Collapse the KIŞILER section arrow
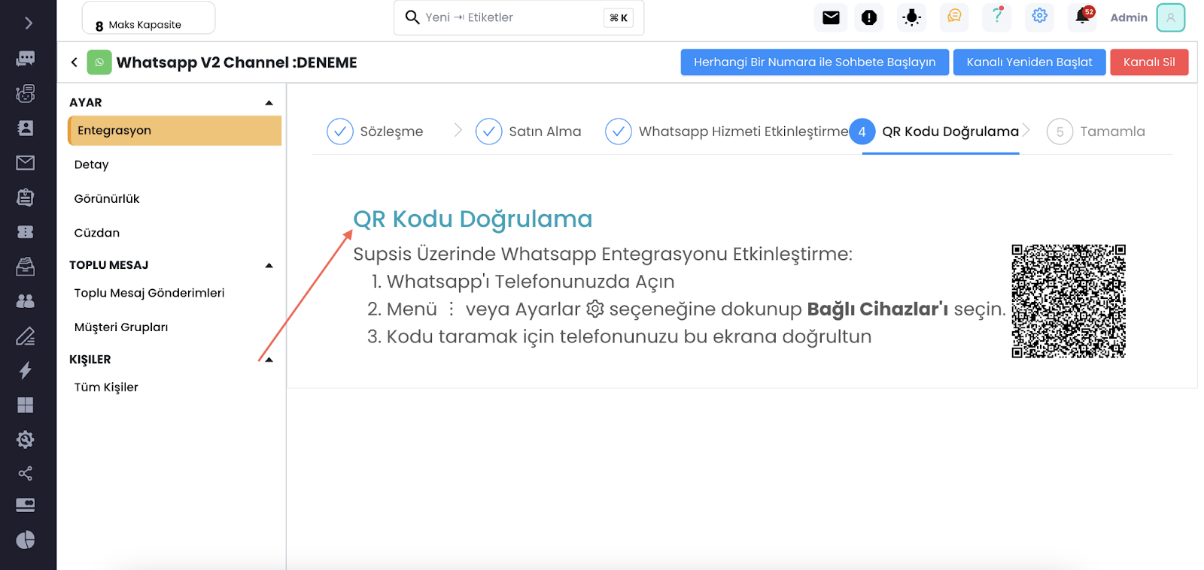Image resolution: width=1204 pixels, height=570 pixels. point(269,360)
